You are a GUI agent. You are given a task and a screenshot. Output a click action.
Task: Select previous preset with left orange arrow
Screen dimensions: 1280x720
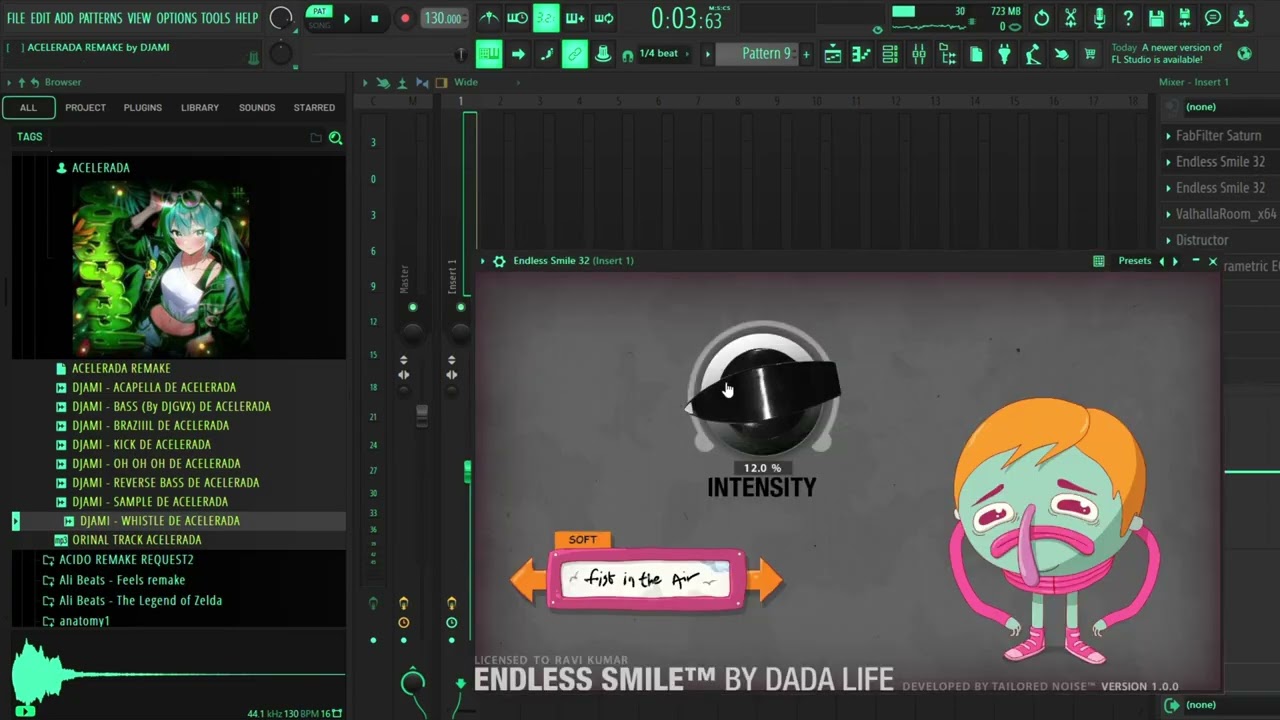(529, 580)
